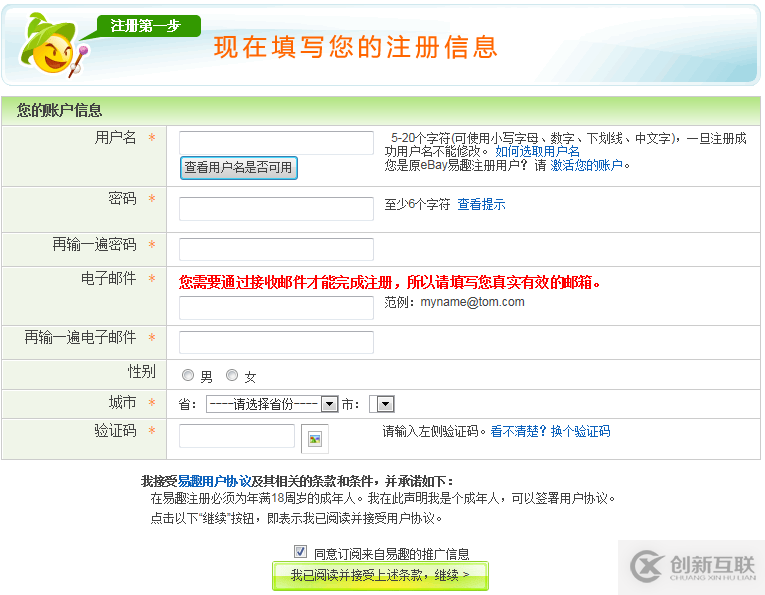765x595 pixels.
Task: Open the 市 city dropdown
Action: [x=382, y=404]
